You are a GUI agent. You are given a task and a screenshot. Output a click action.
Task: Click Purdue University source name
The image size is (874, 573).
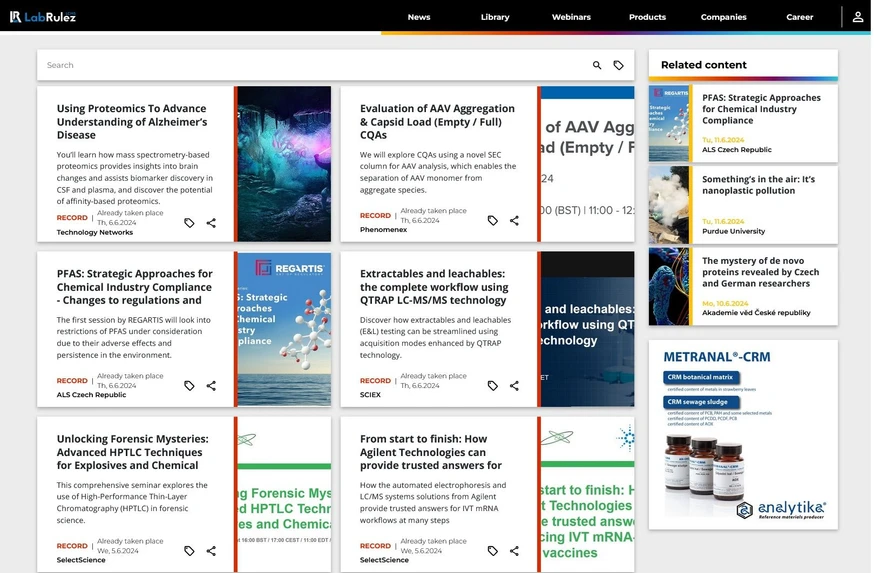click(x=734, y=231)
